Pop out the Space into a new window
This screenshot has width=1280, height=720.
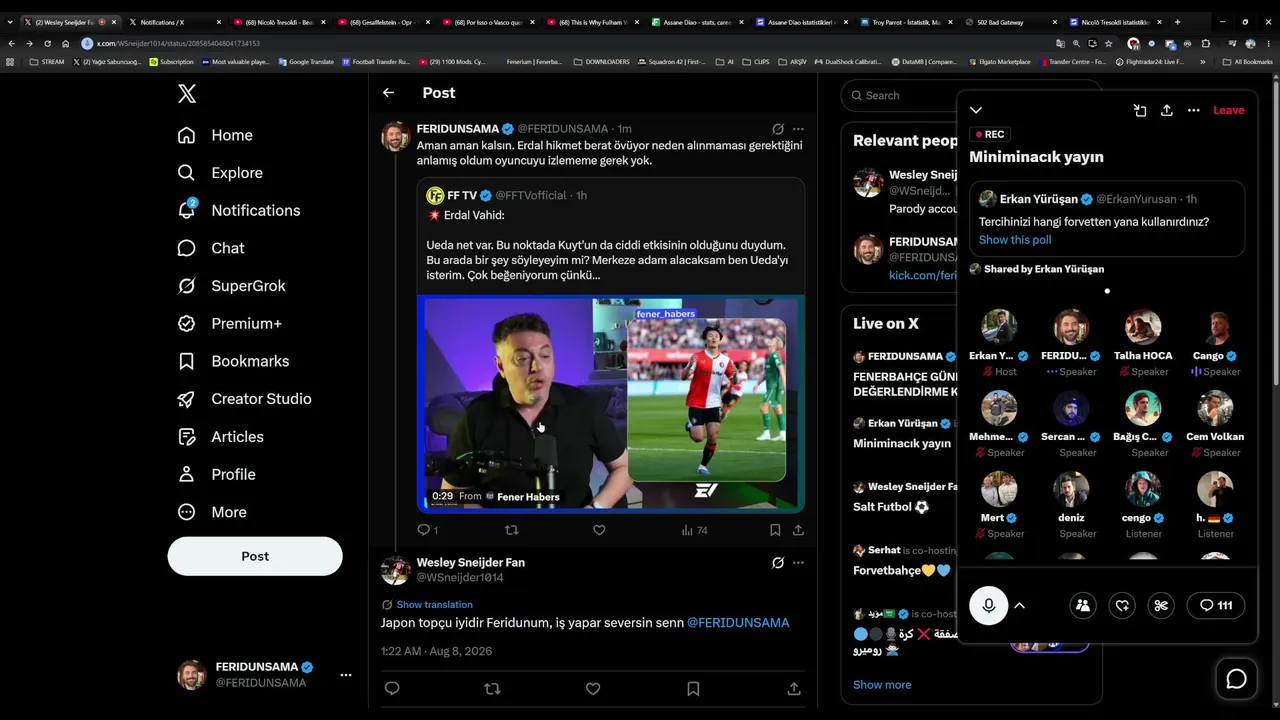coord(1140,110)
